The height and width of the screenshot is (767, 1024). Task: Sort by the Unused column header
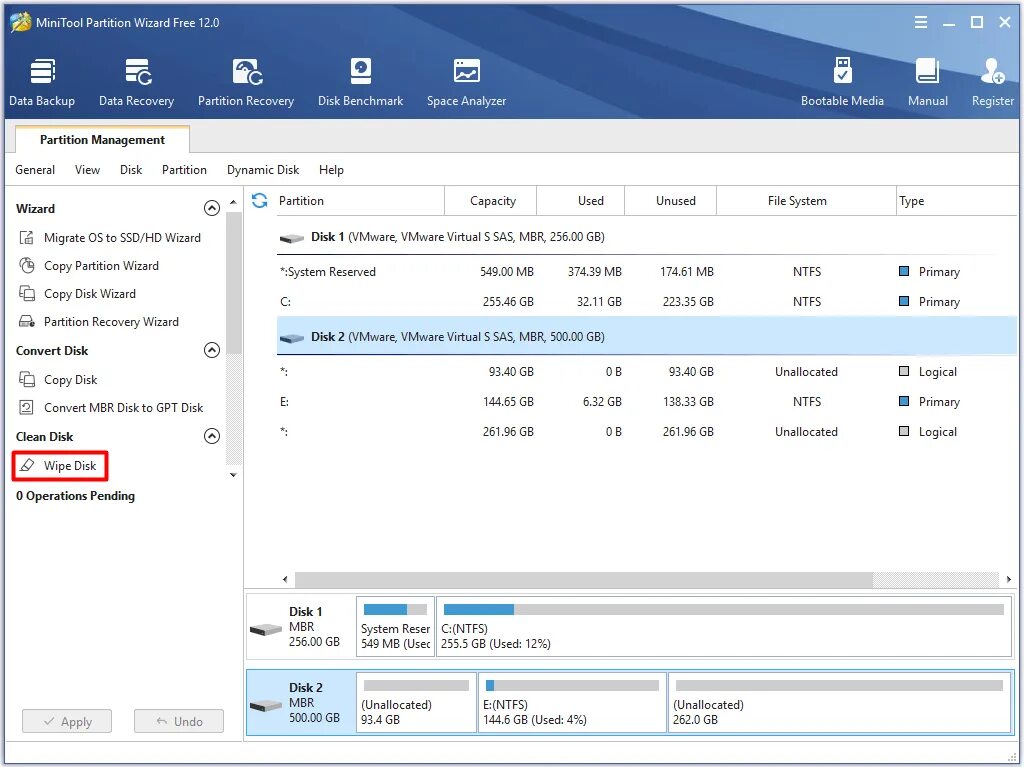tap(671, 201)
